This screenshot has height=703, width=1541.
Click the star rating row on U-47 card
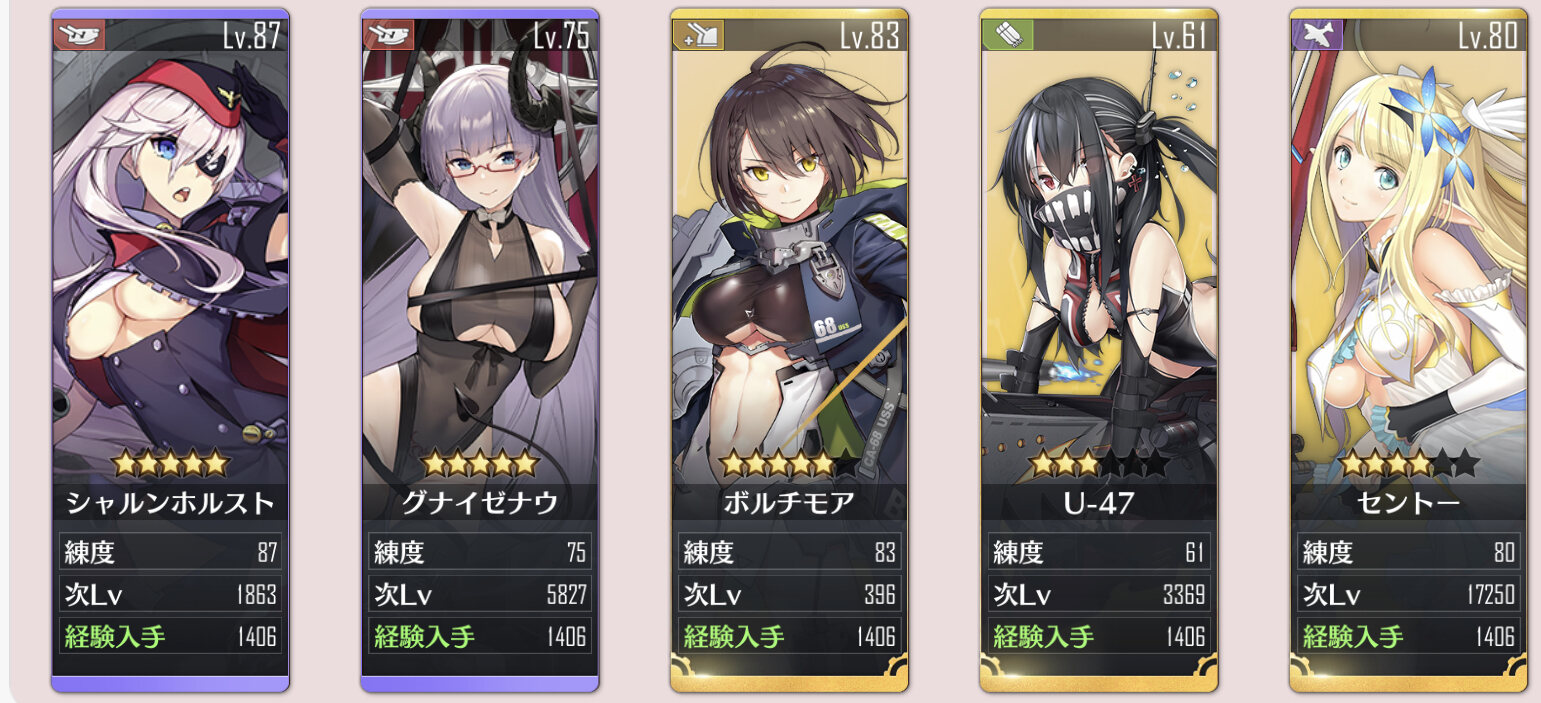[x=1099, y=464]
